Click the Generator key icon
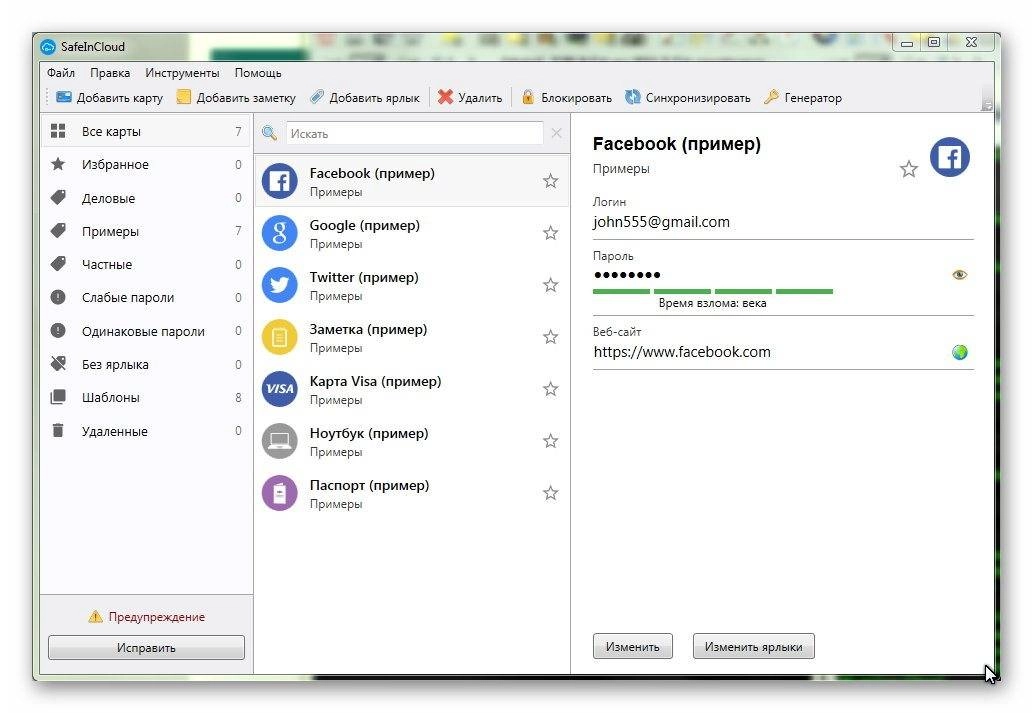Screen dimensions: 1033x713 click(x=771, y=97)
